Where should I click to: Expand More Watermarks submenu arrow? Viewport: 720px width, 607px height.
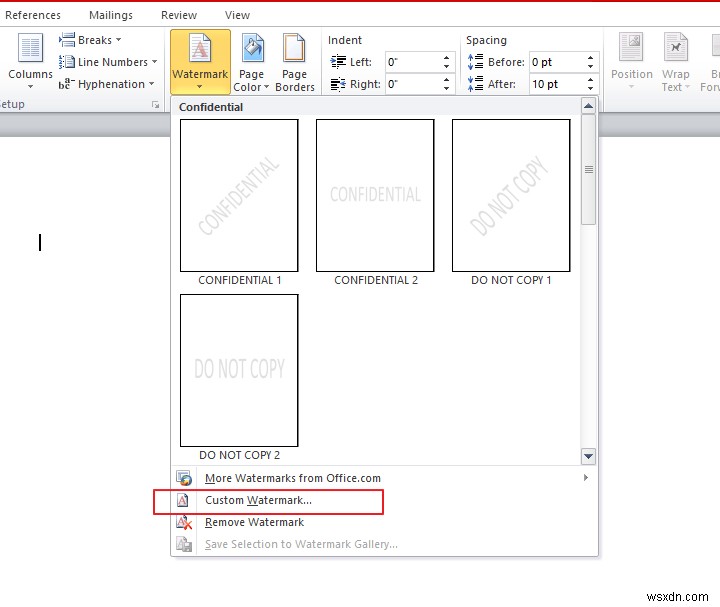coord(585,478)
